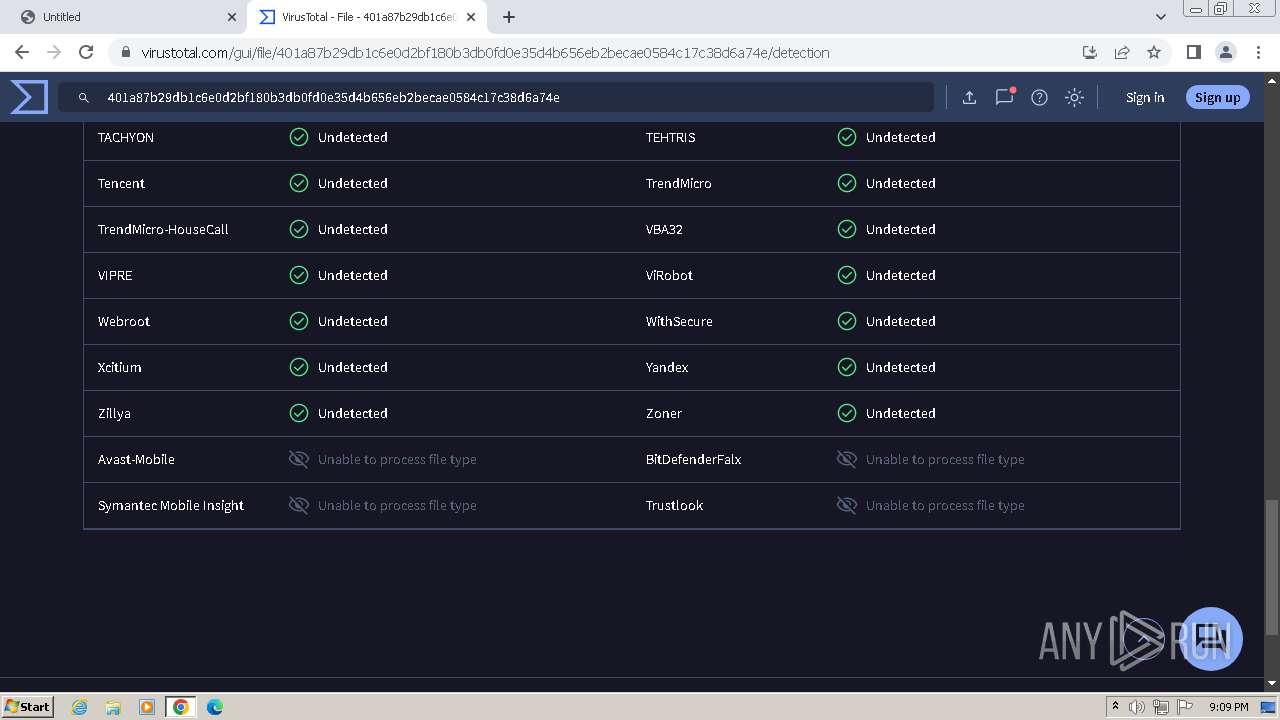Open the Chrome three-dot menu
Viewport: 1280px width, 720px height.
click(x=1257, y=52)
